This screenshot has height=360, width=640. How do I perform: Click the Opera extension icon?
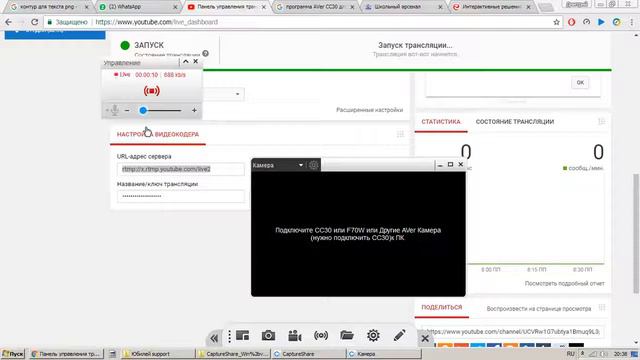coord(571,22)
